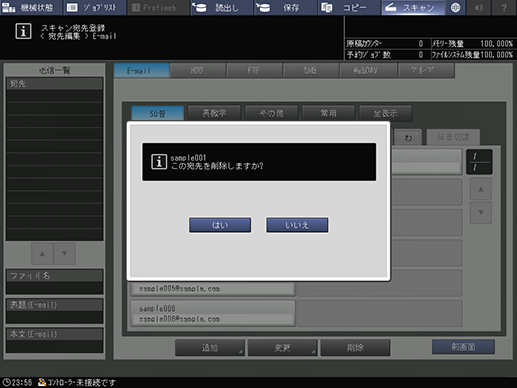The height and width of the screenshot is (388, 517).
Task: Select sample006 address entry
Action: 213,313
